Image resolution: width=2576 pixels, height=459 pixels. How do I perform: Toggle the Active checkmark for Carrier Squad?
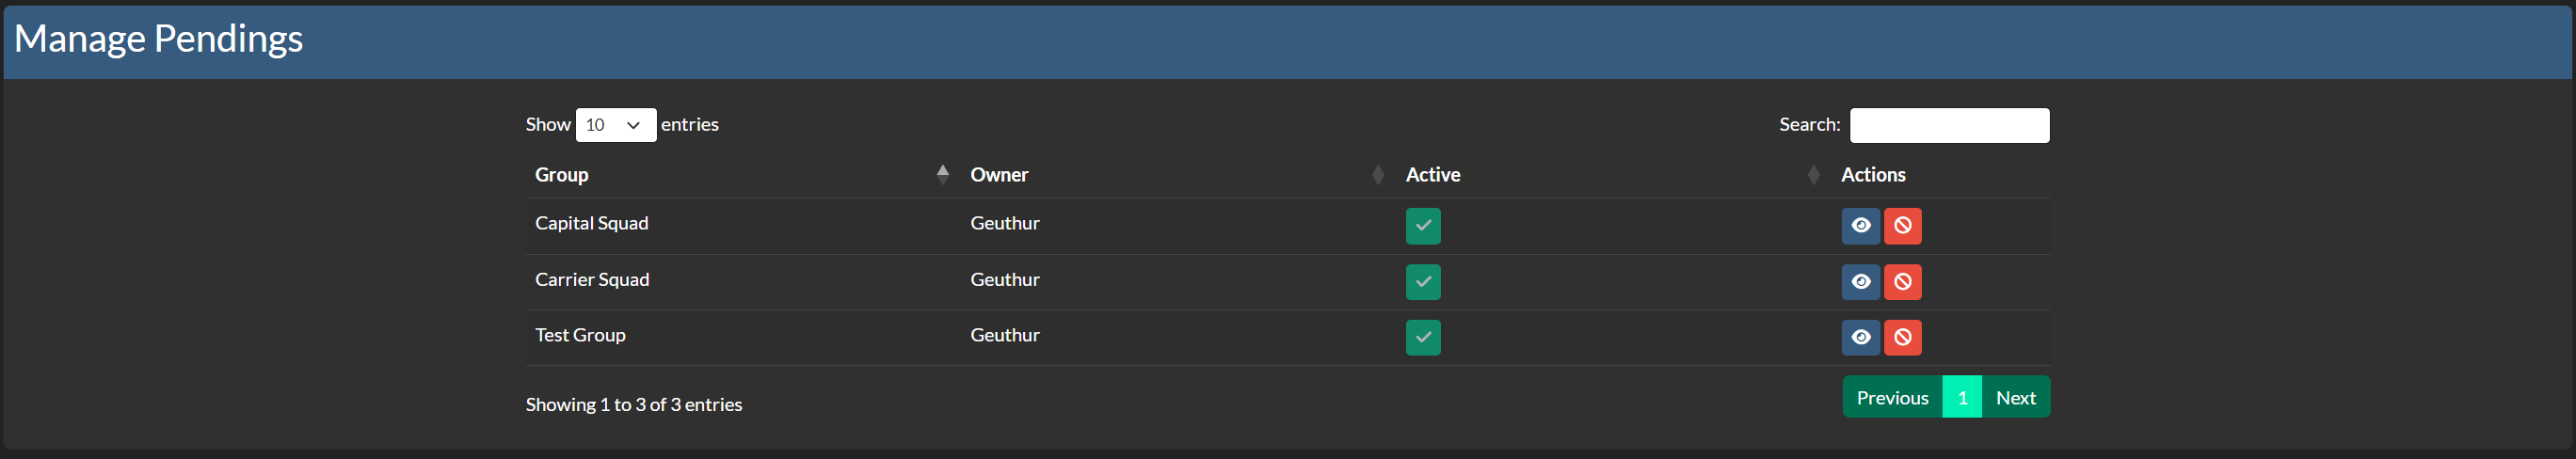click(x=1422, y=282)
